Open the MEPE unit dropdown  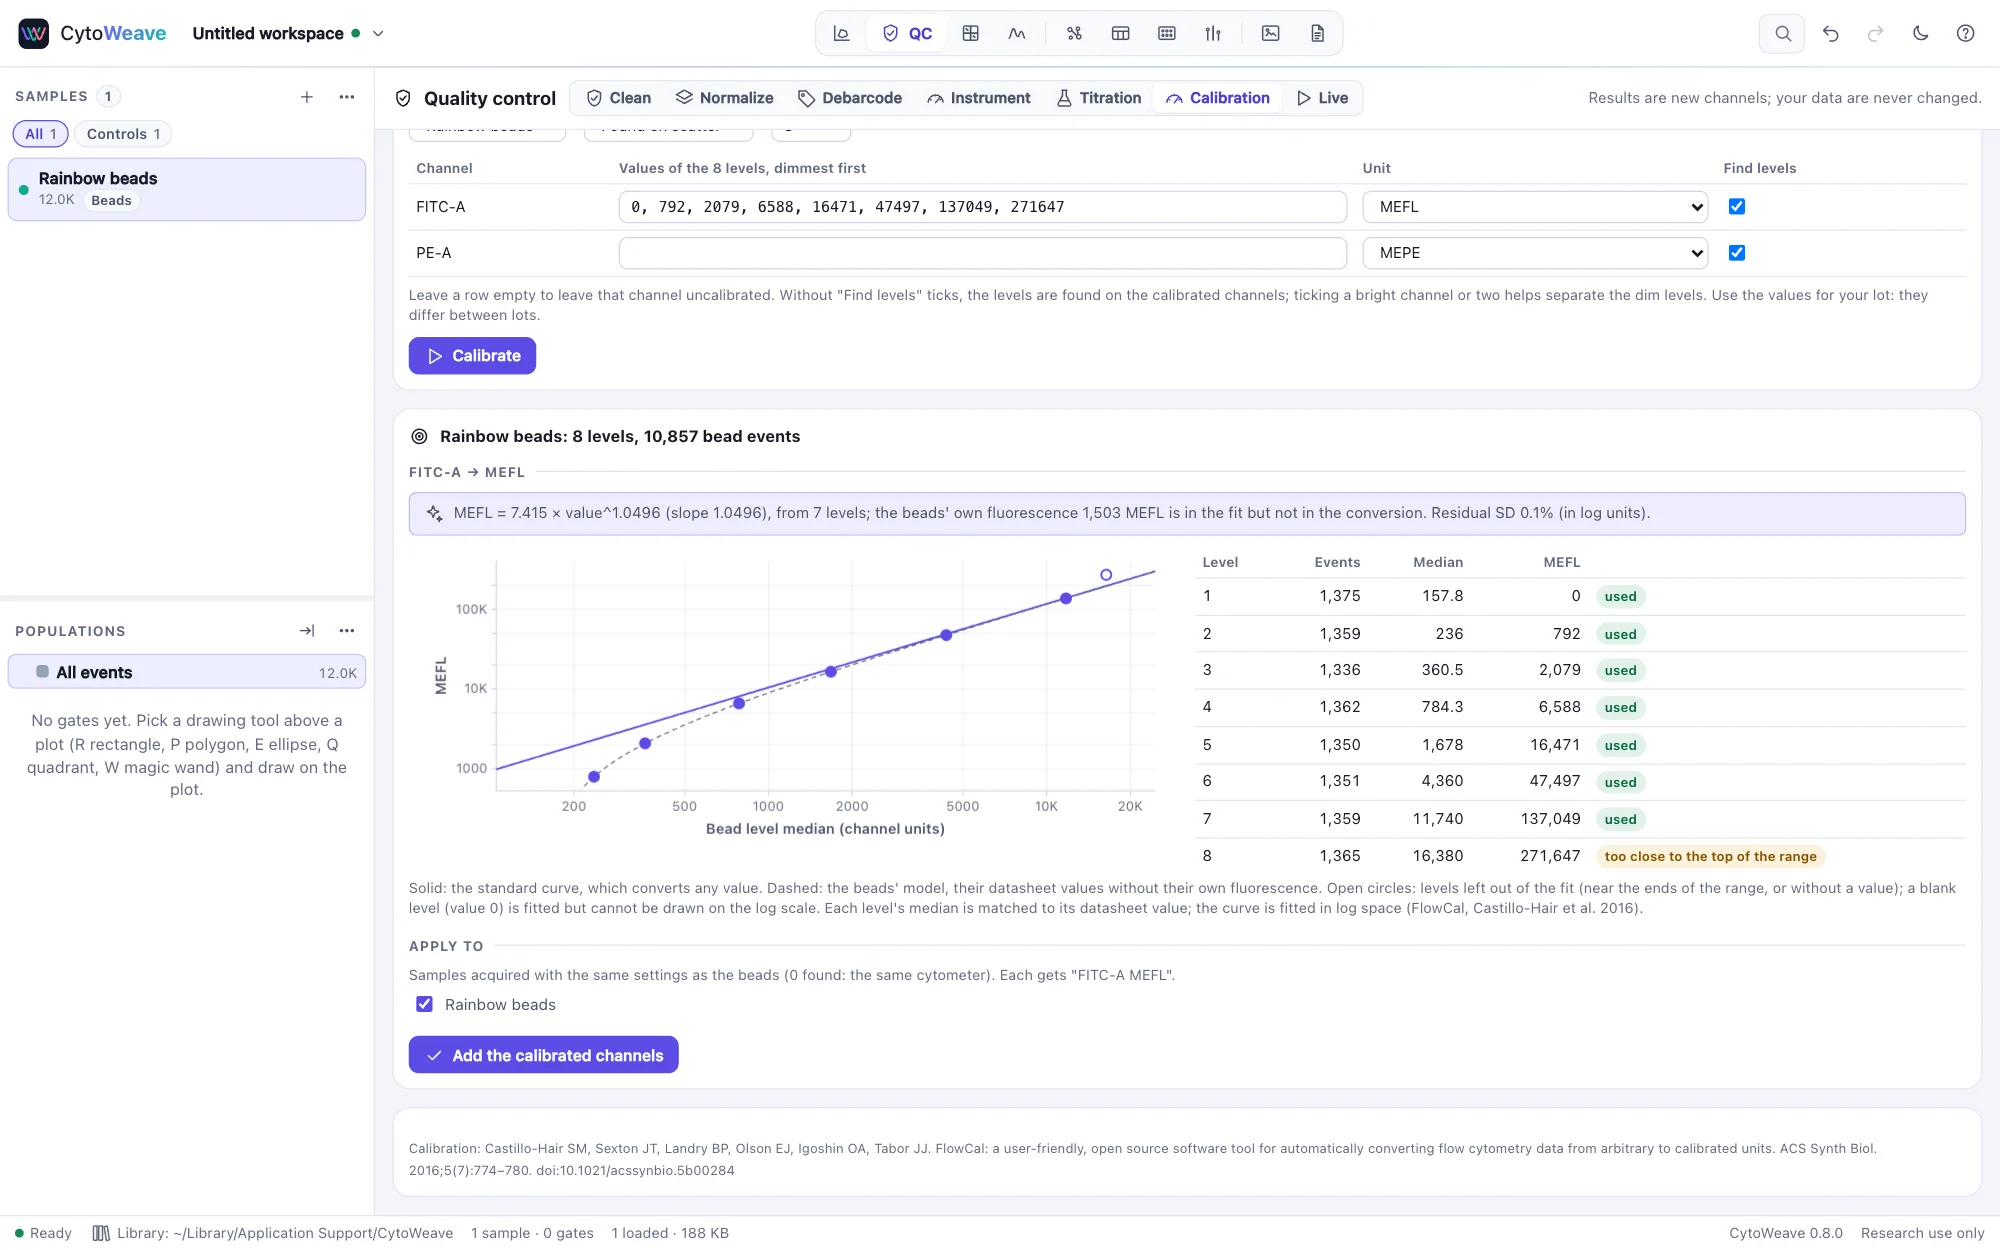pos(1535,253)
